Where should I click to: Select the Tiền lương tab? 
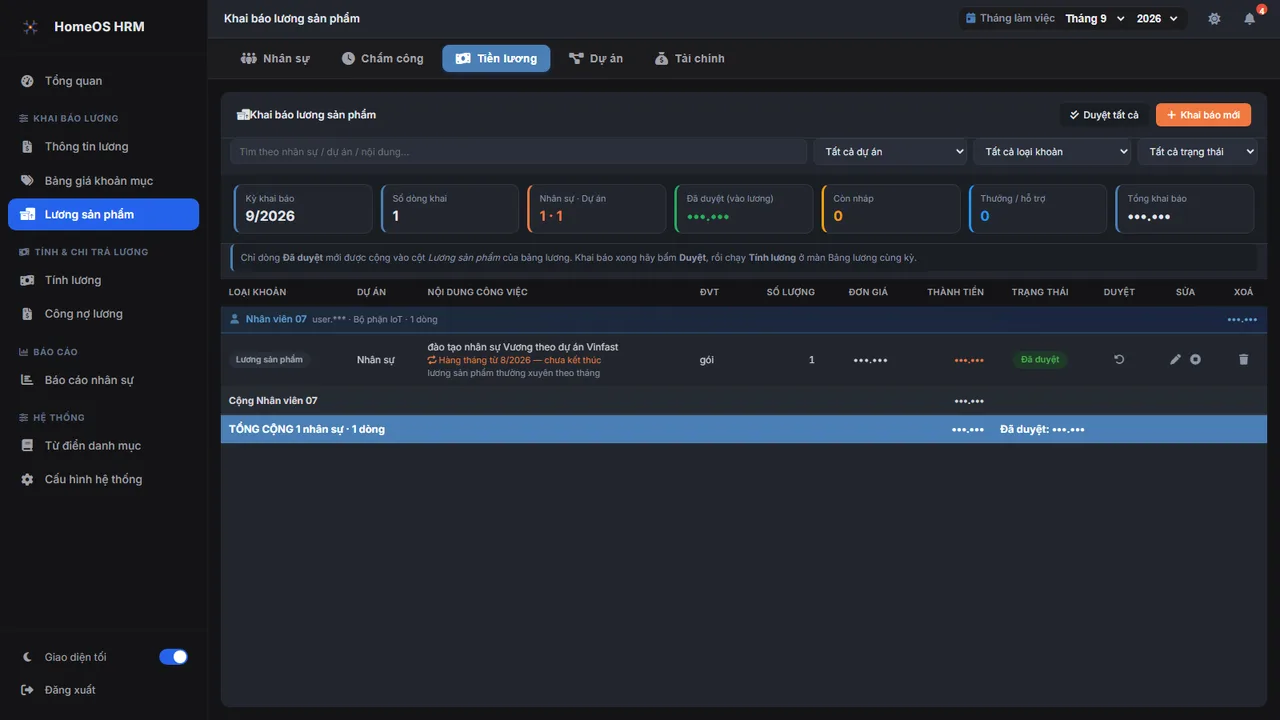coord(496,59)
